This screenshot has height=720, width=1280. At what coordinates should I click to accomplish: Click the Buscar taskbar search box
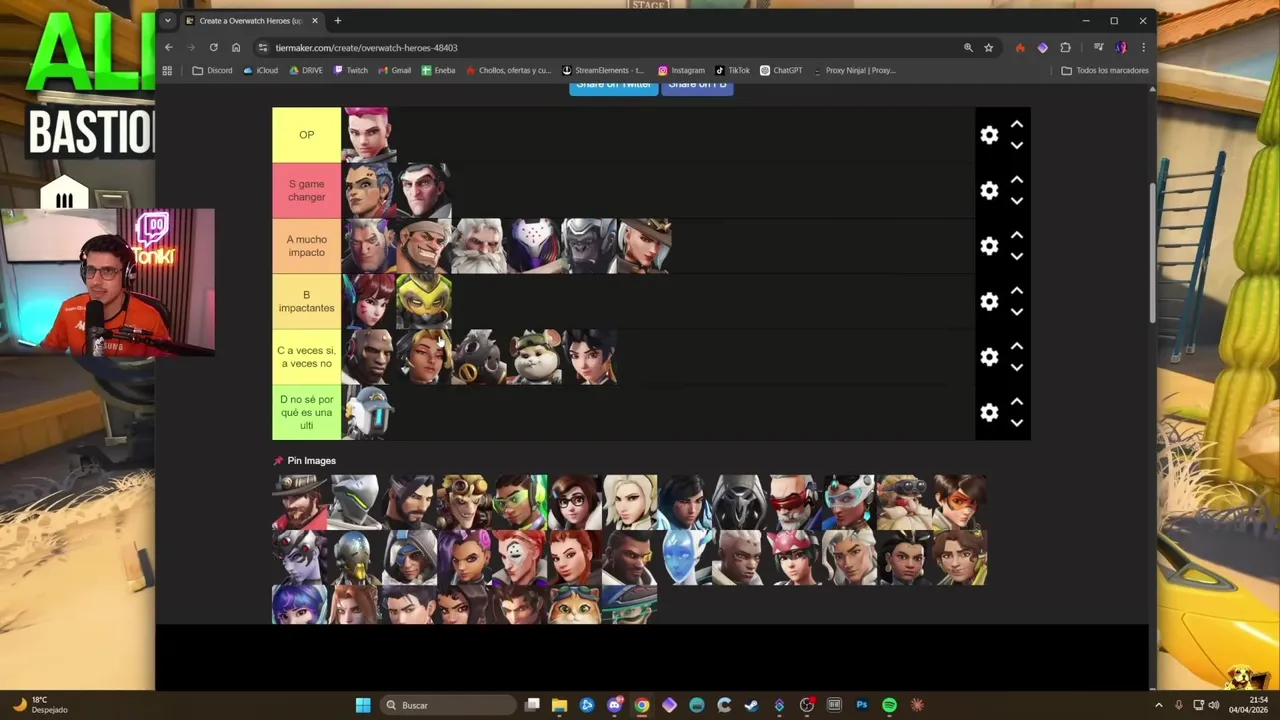pos(450,705)
